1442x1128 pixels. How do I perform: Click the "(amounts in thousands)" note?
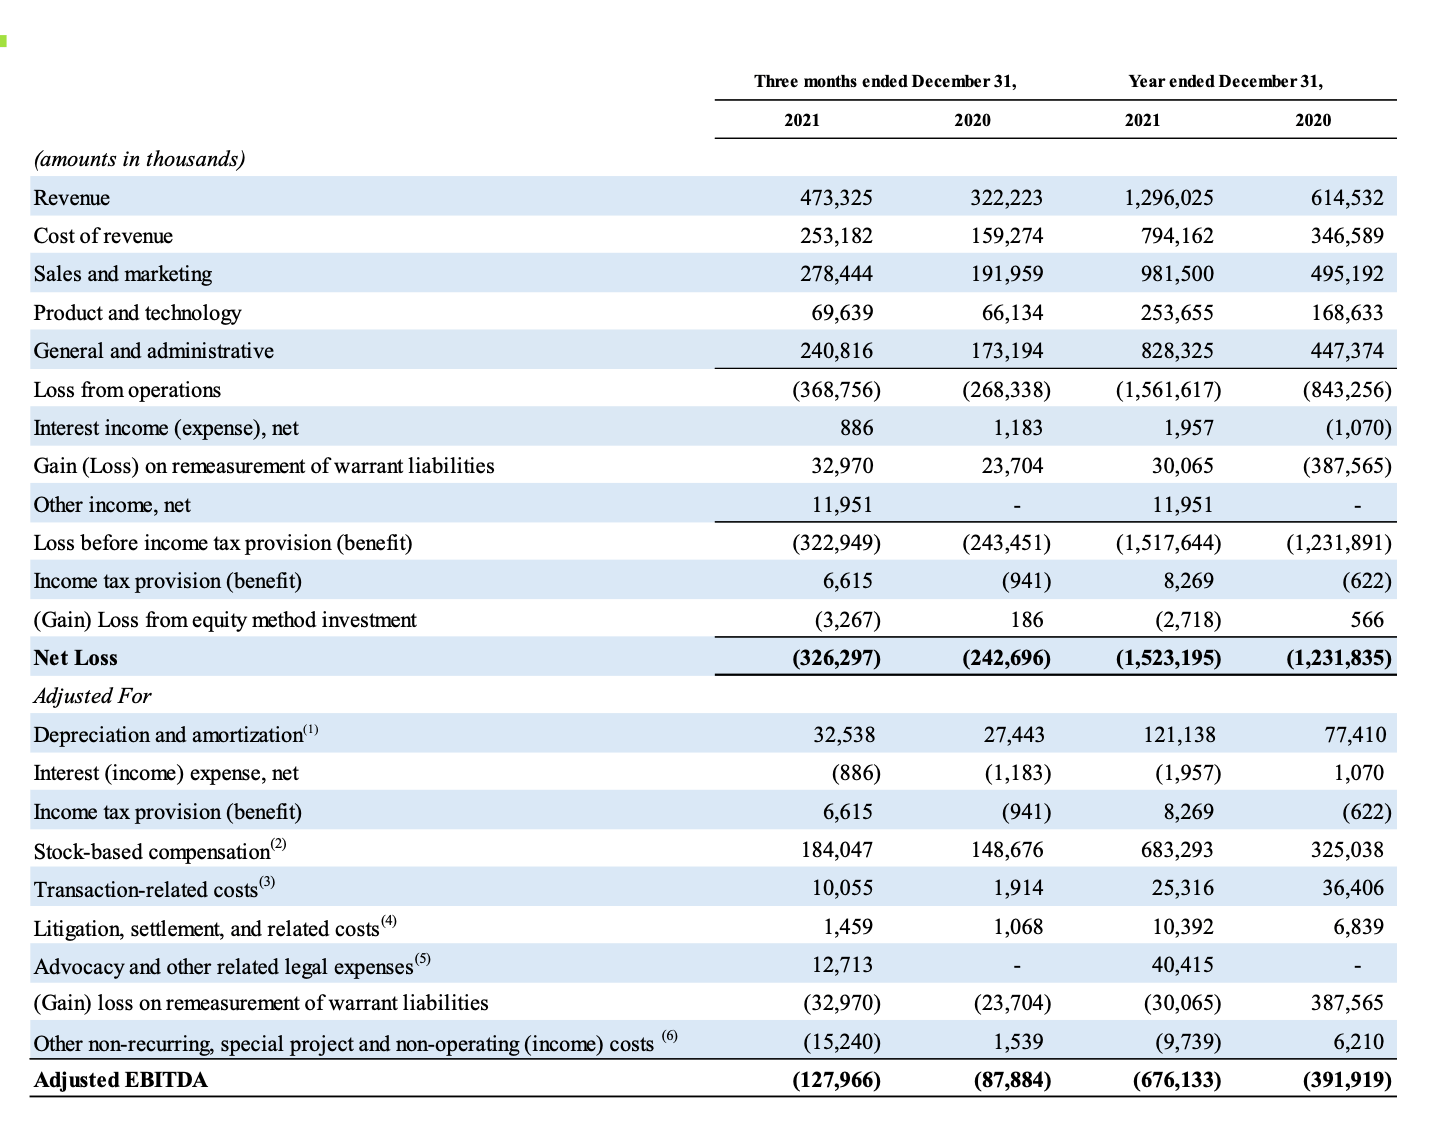(x=139, y=159)
